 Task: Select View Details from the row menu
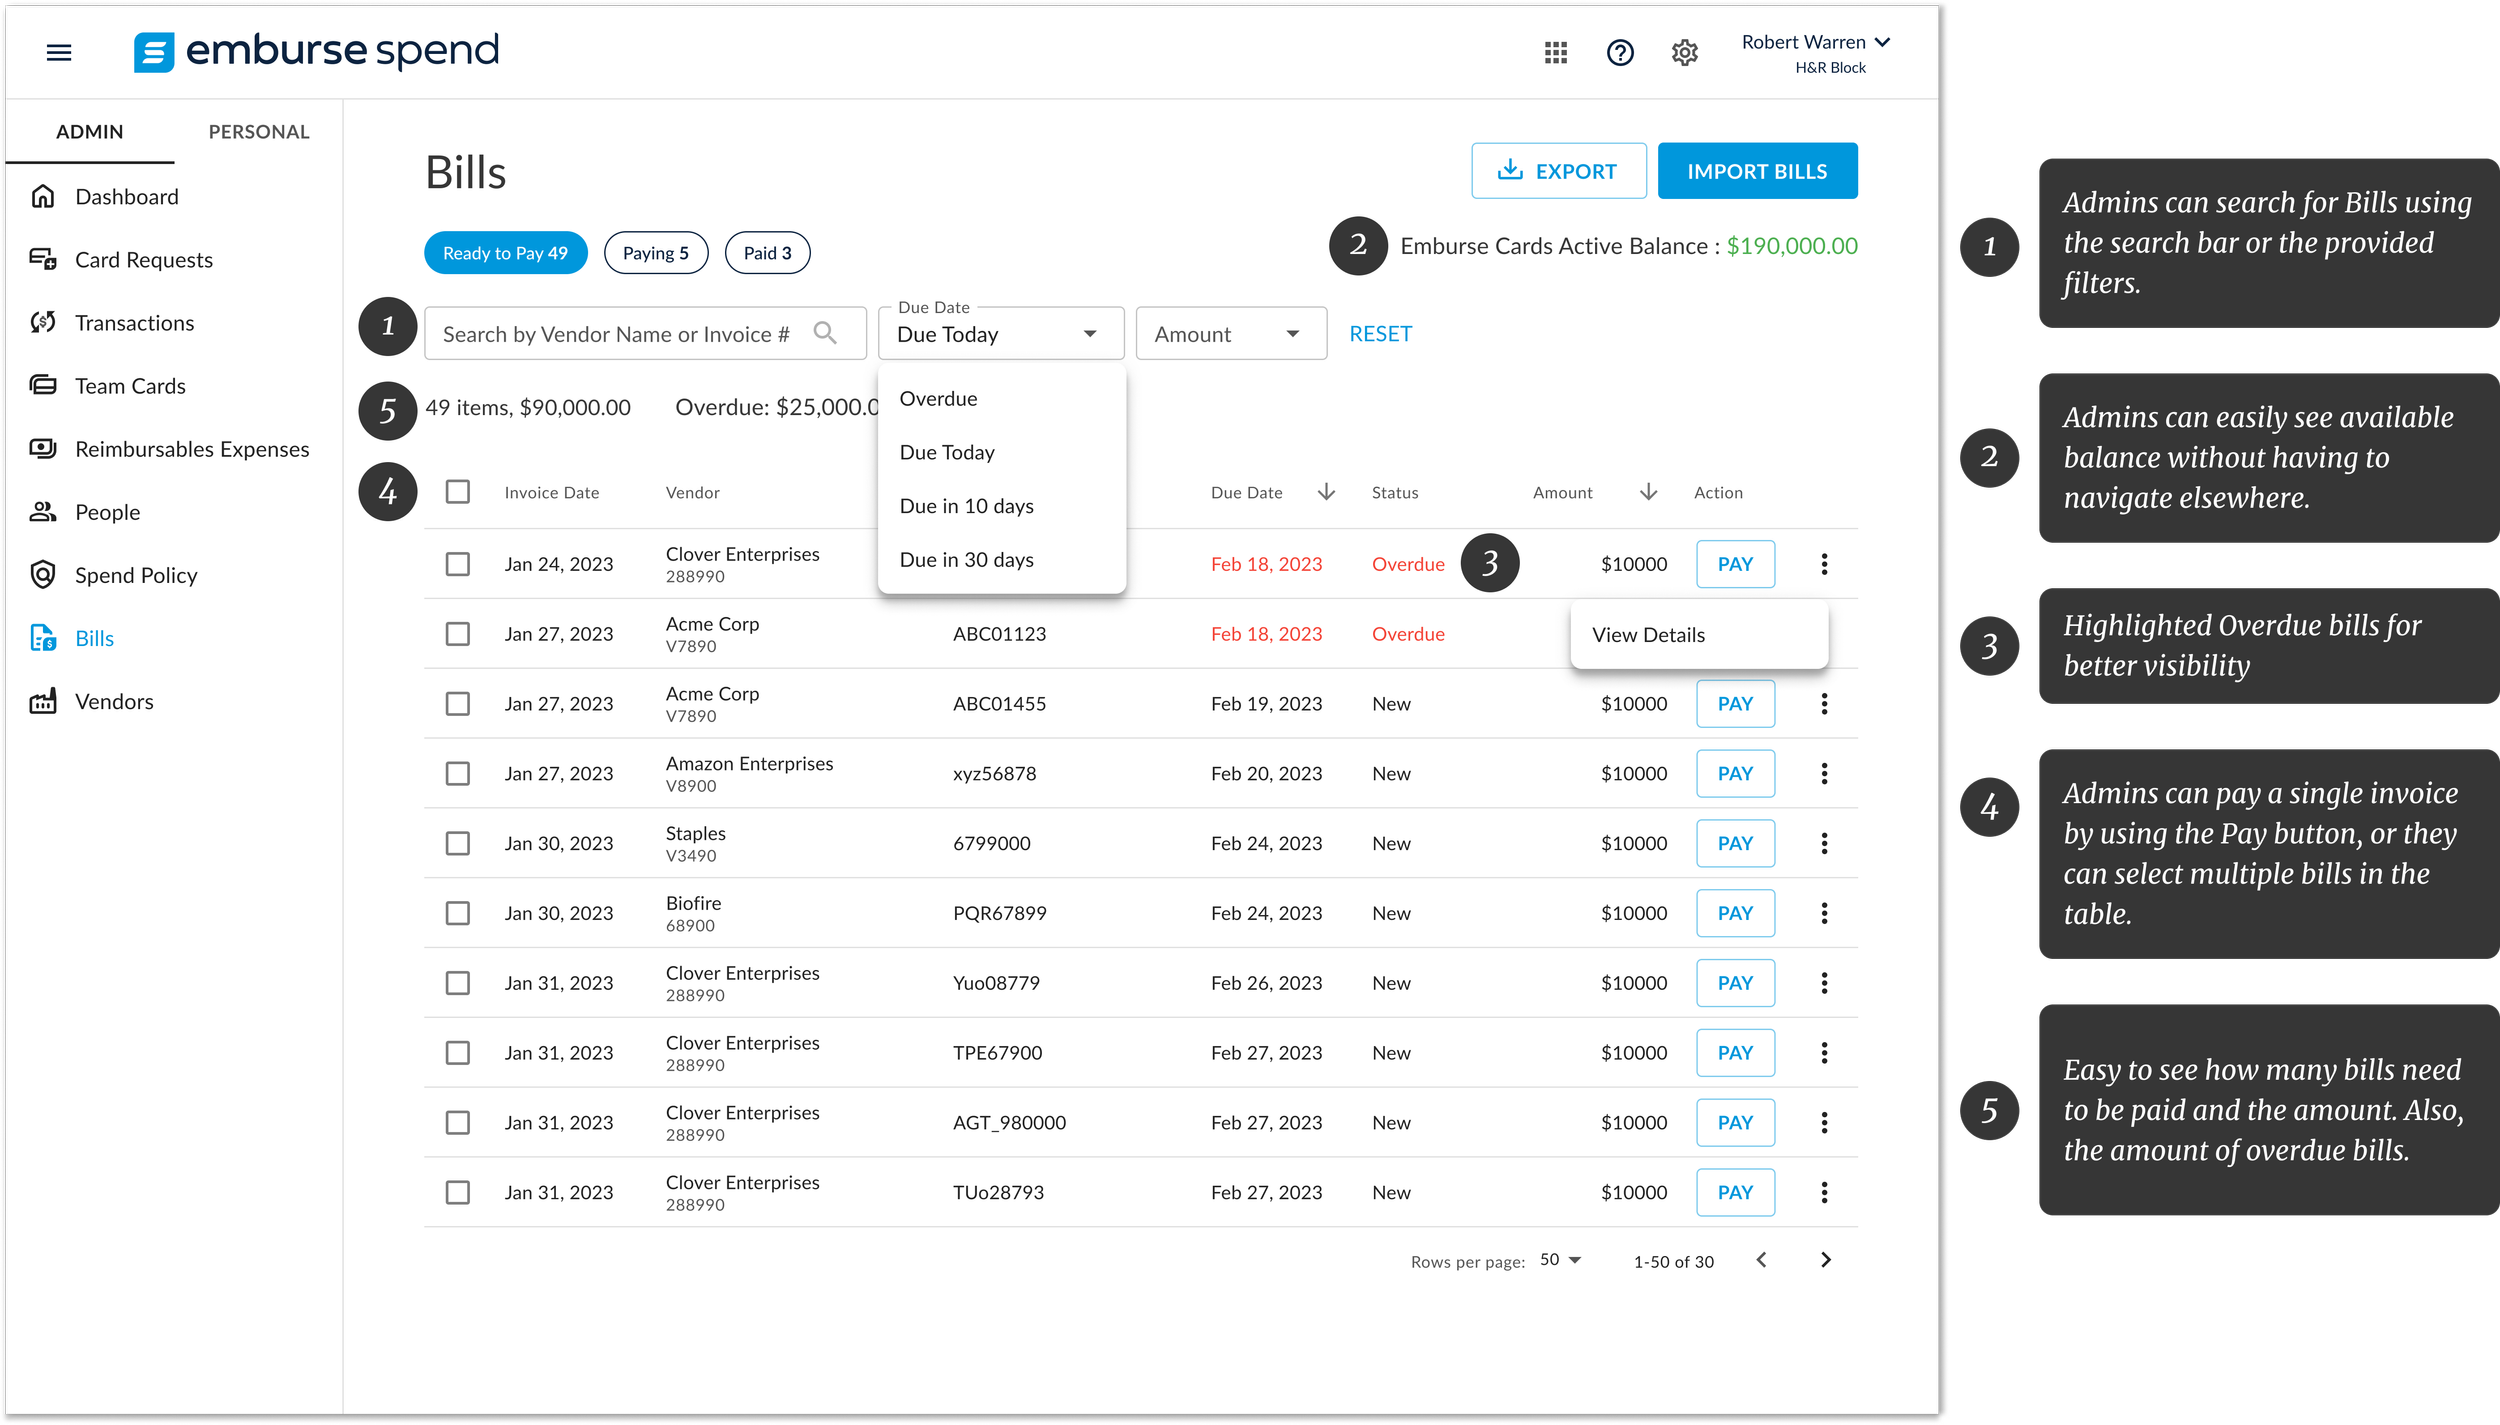click(x=1698, y=634)
